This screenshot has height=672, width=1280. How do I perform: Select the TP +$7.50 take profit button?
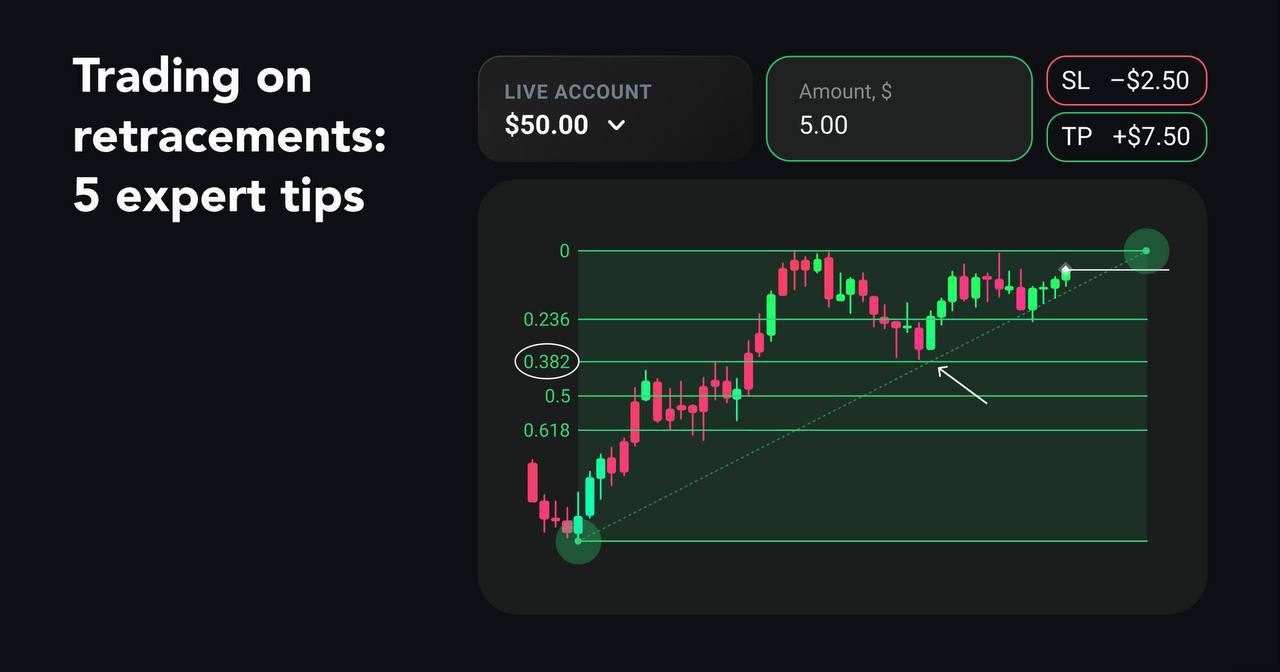1127,137
